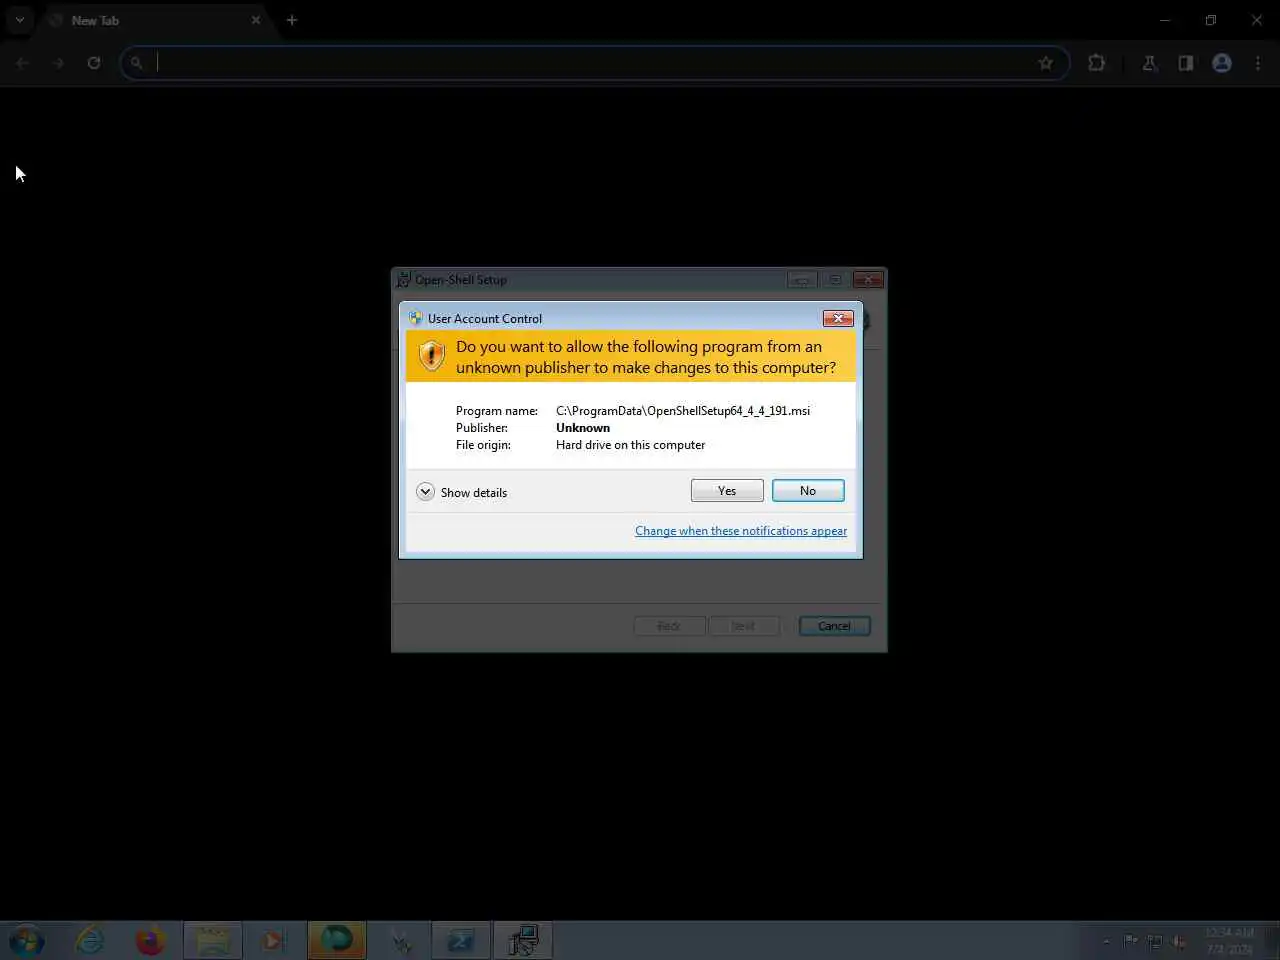
Task: Click the Windows Start orb
Action: (x=26, y=941)
